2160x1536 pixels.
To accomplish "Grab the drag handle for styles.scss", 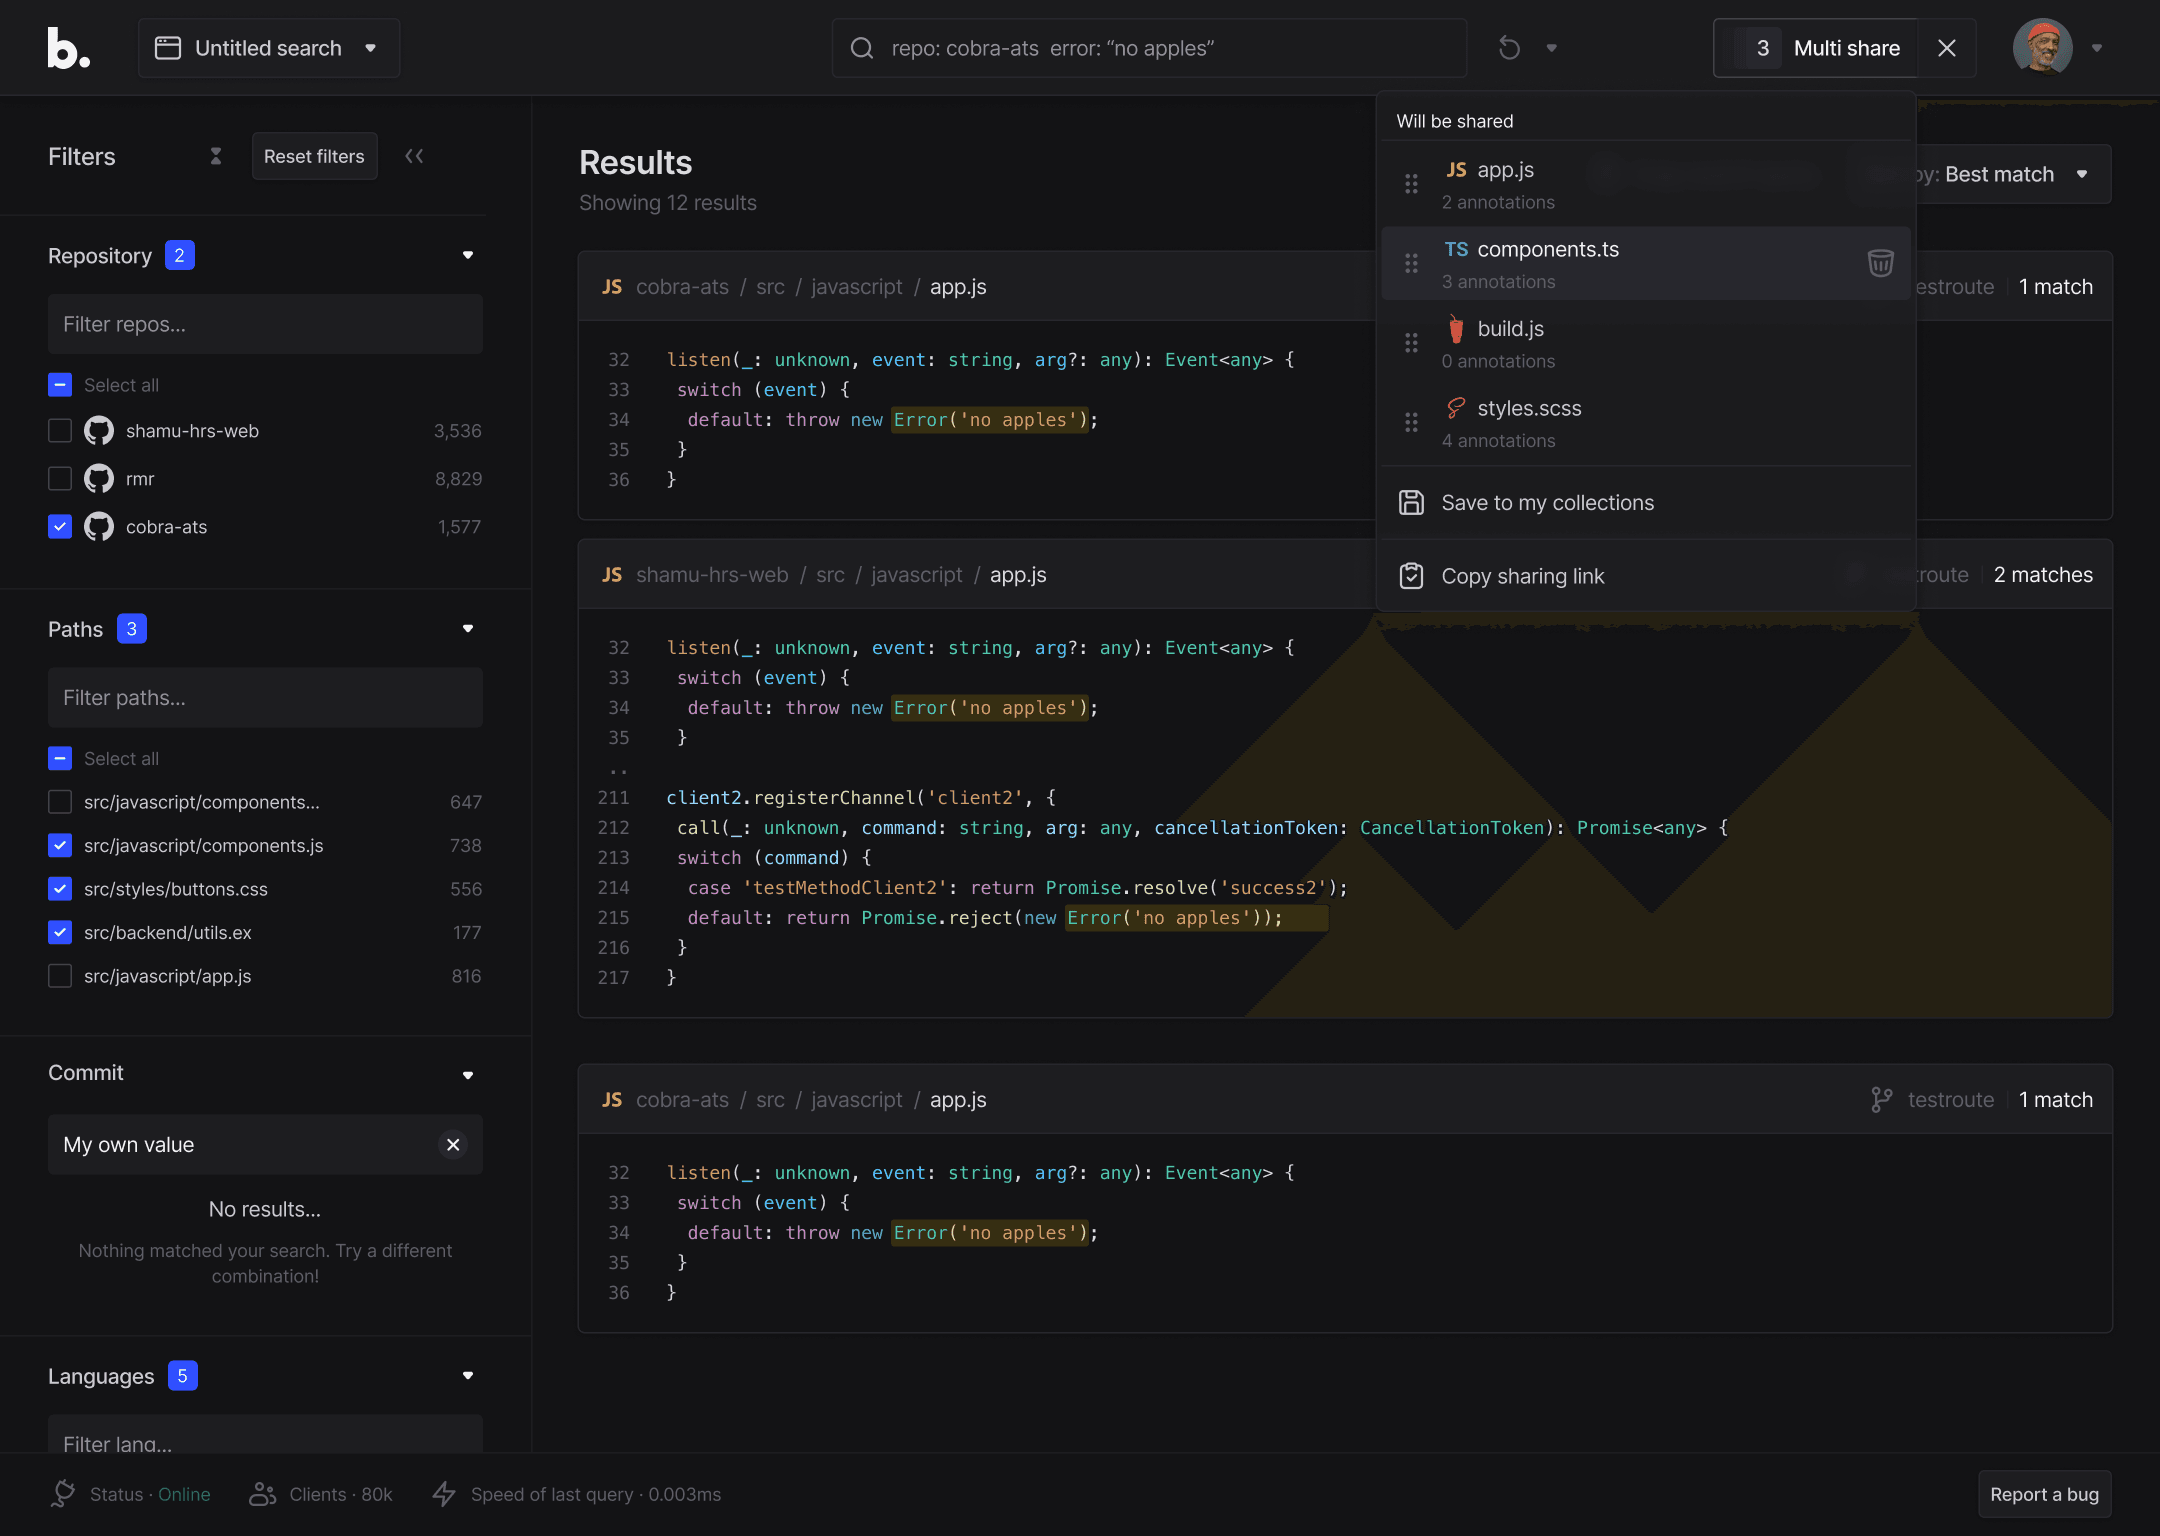I will (1411, 422).
